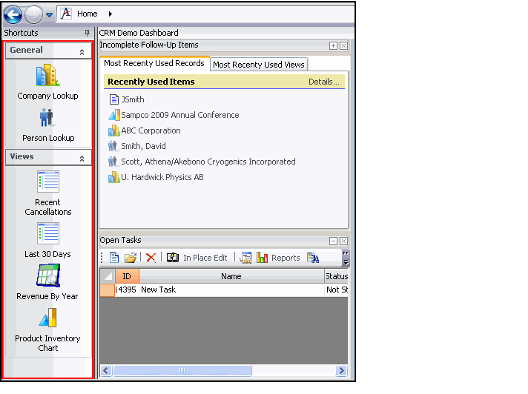Screen dimensions: 528x394
Task: Sort by the ID column header
Action: pyautogui.click(x=127, y=276)
